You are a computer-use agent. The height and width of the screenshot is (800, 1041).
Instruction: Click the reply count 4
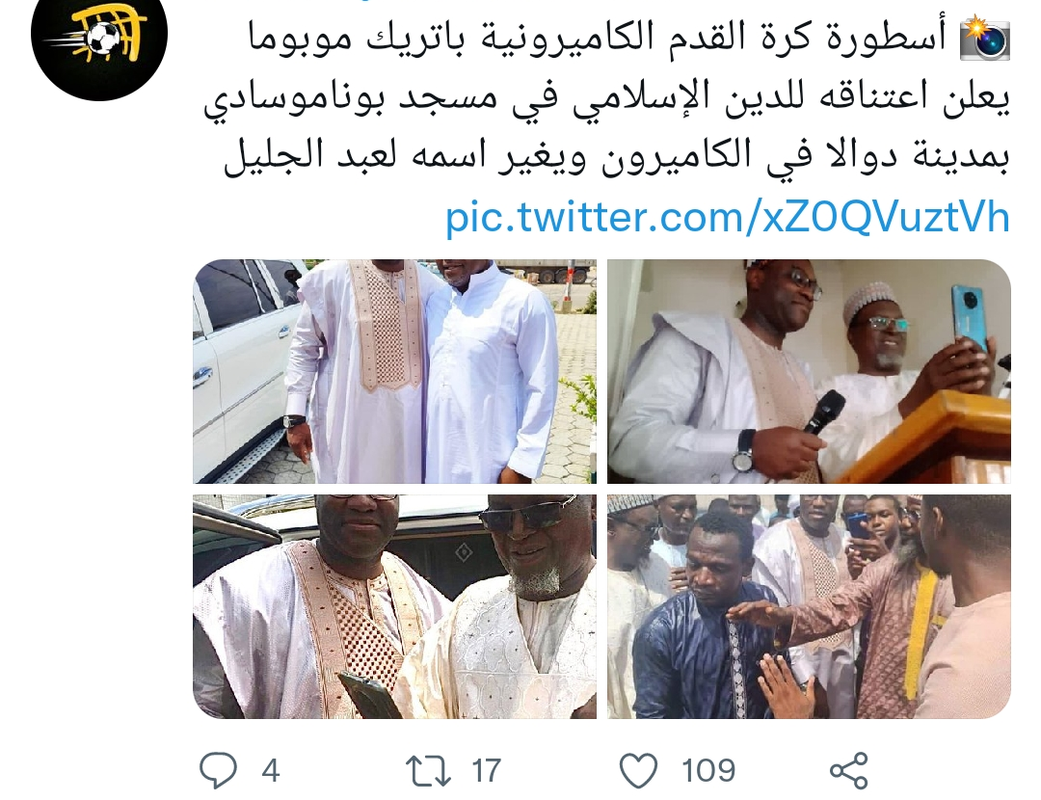pyautogui.click(x=270, y=771)
